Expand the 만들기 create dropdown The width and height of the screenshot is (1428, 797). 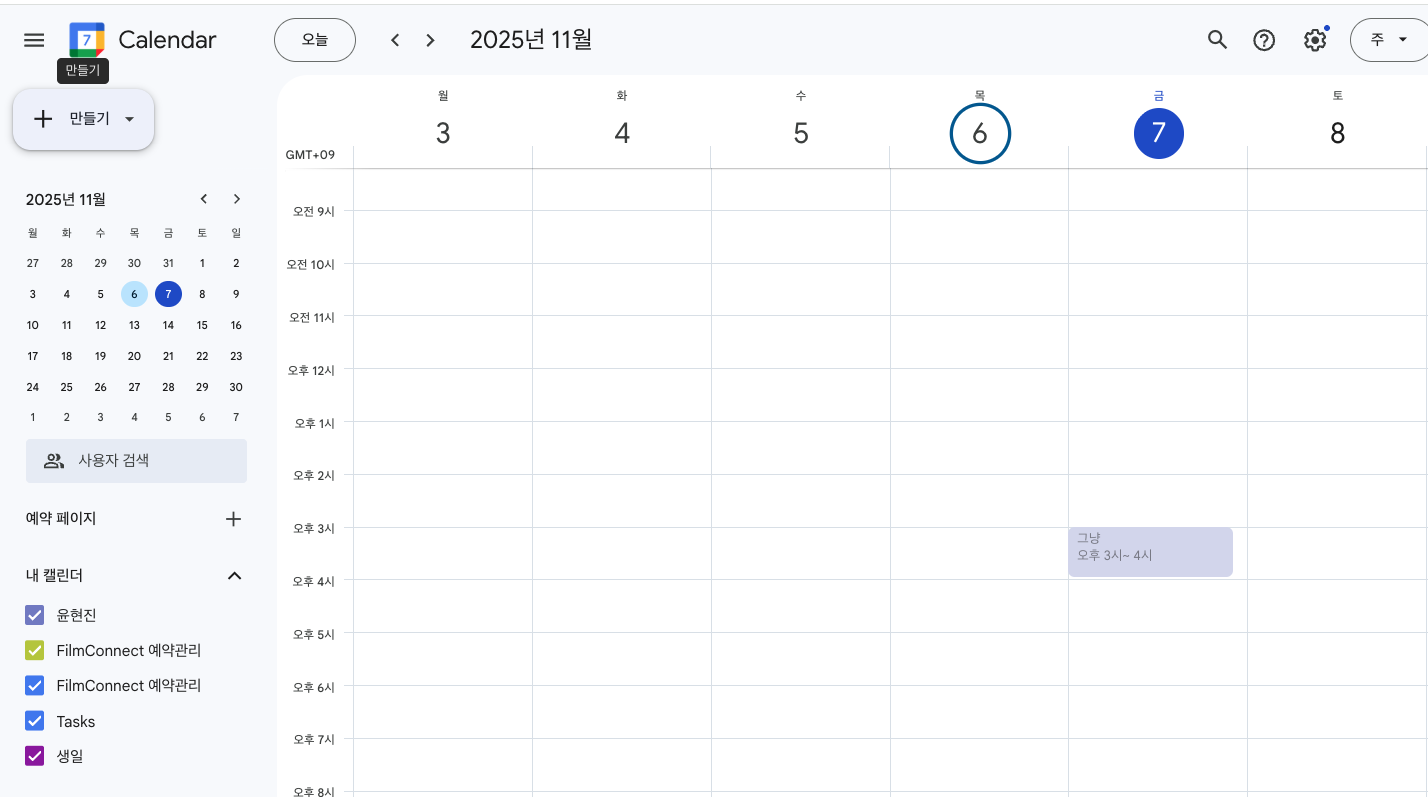129,119
